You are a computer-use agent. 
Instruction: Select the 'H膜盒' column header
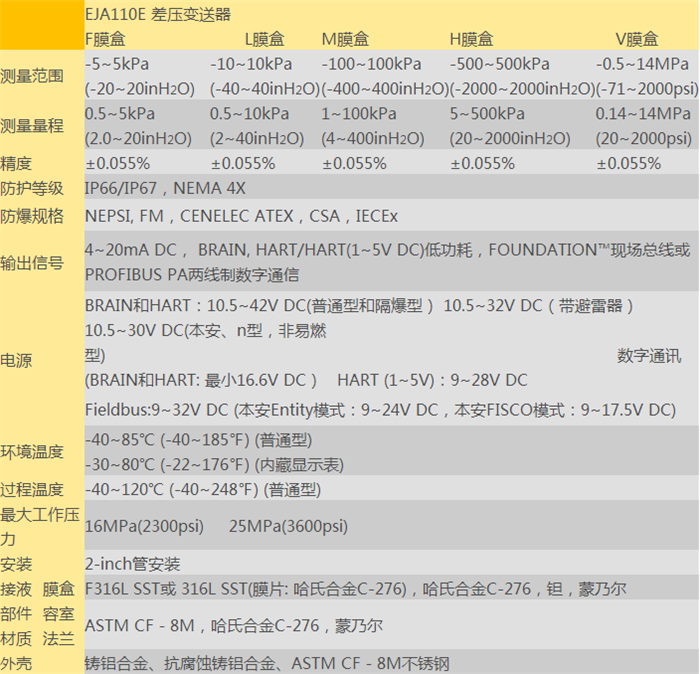(471, 39)
